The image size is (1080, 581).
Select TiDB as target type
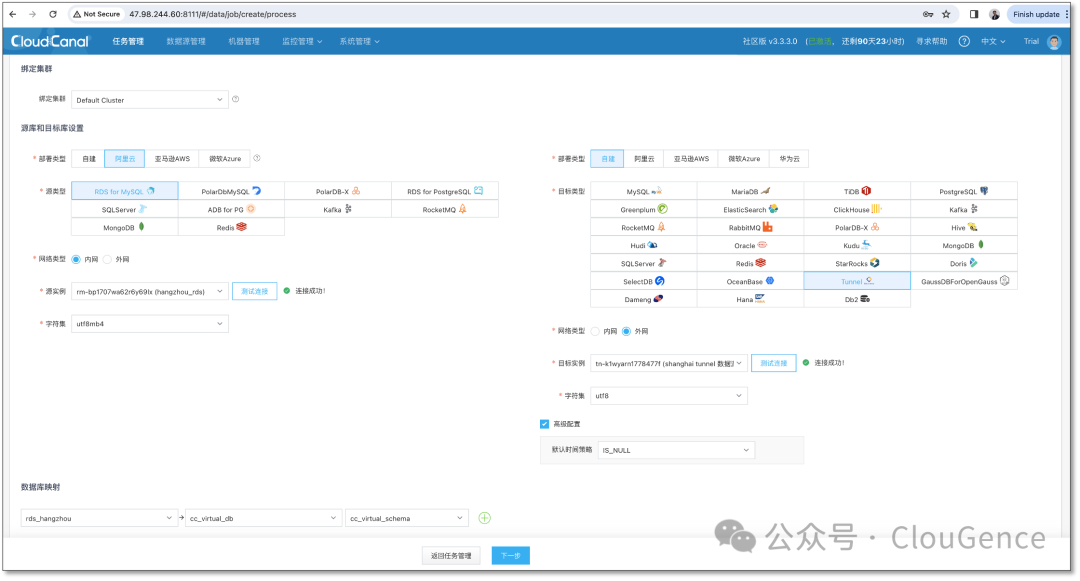point(857,191)
